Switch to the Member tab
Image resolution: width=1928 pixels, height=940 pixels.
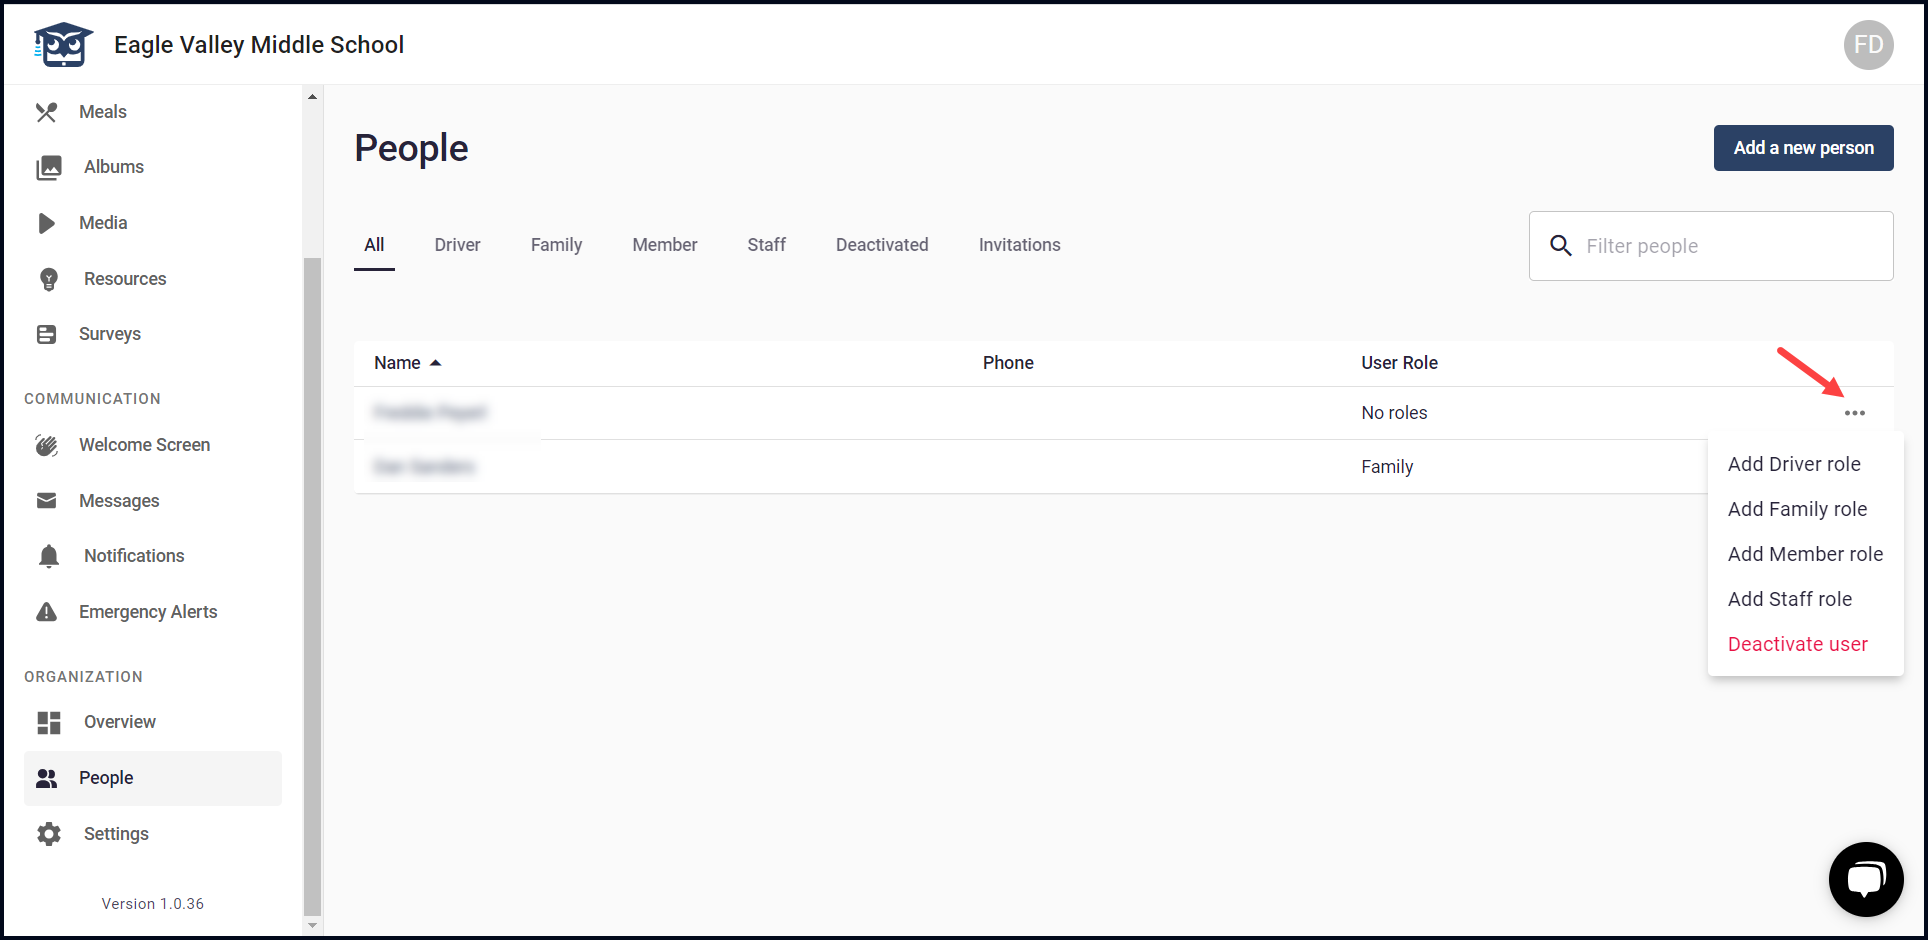pyautogui.click(x=665, y=245)
